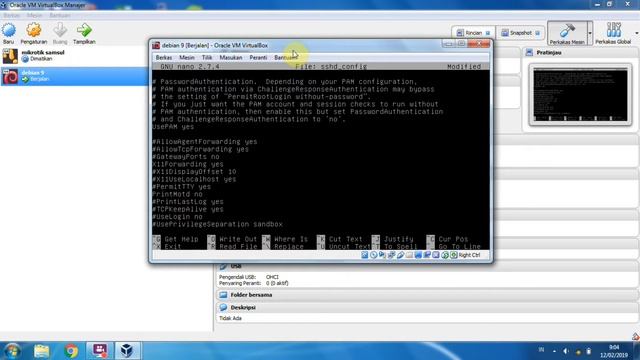Click the 'X11Forwarding yes' line
Image resolution: width=640 pixels, height=360 pixels.
point(188,164)
